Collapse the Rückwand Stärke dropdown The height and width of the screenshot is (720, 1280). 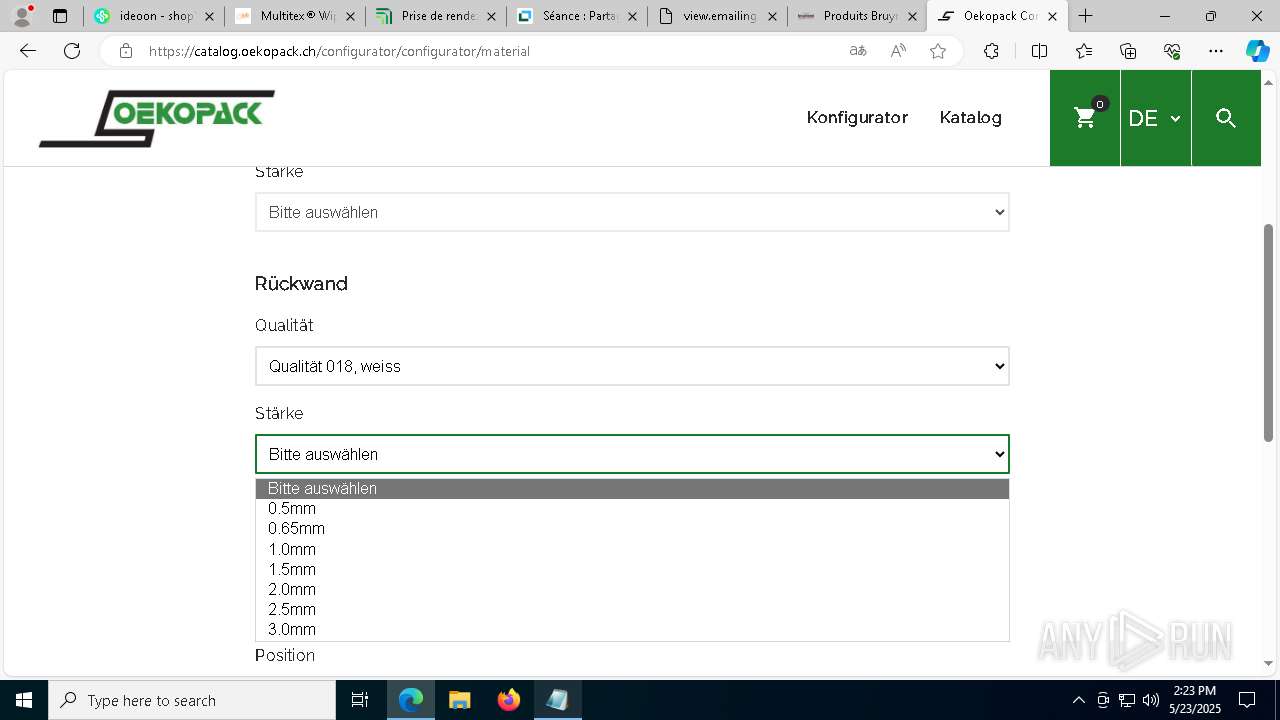[632, 454]
